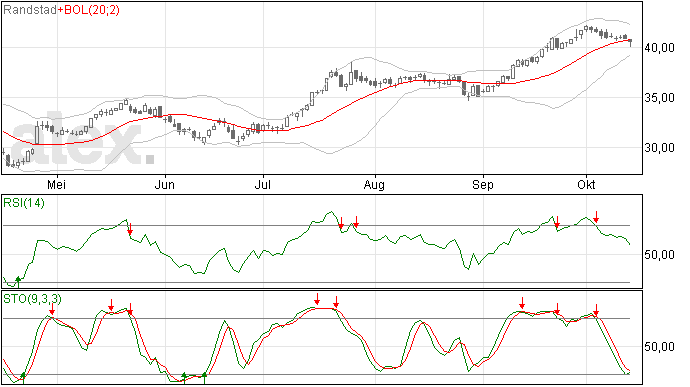Click the first red sell arrow in STO panel
690x387 pixels.
[52, 309]
